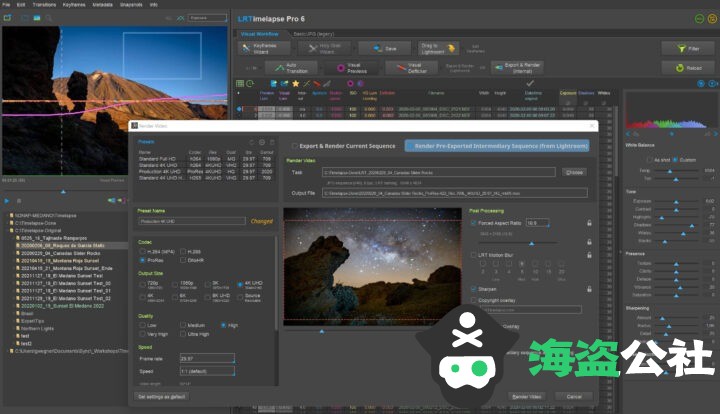Click the green new folder icon in top-left toolbar
Image resolution: width=720 pixels, height=414 pixels.
7,17
